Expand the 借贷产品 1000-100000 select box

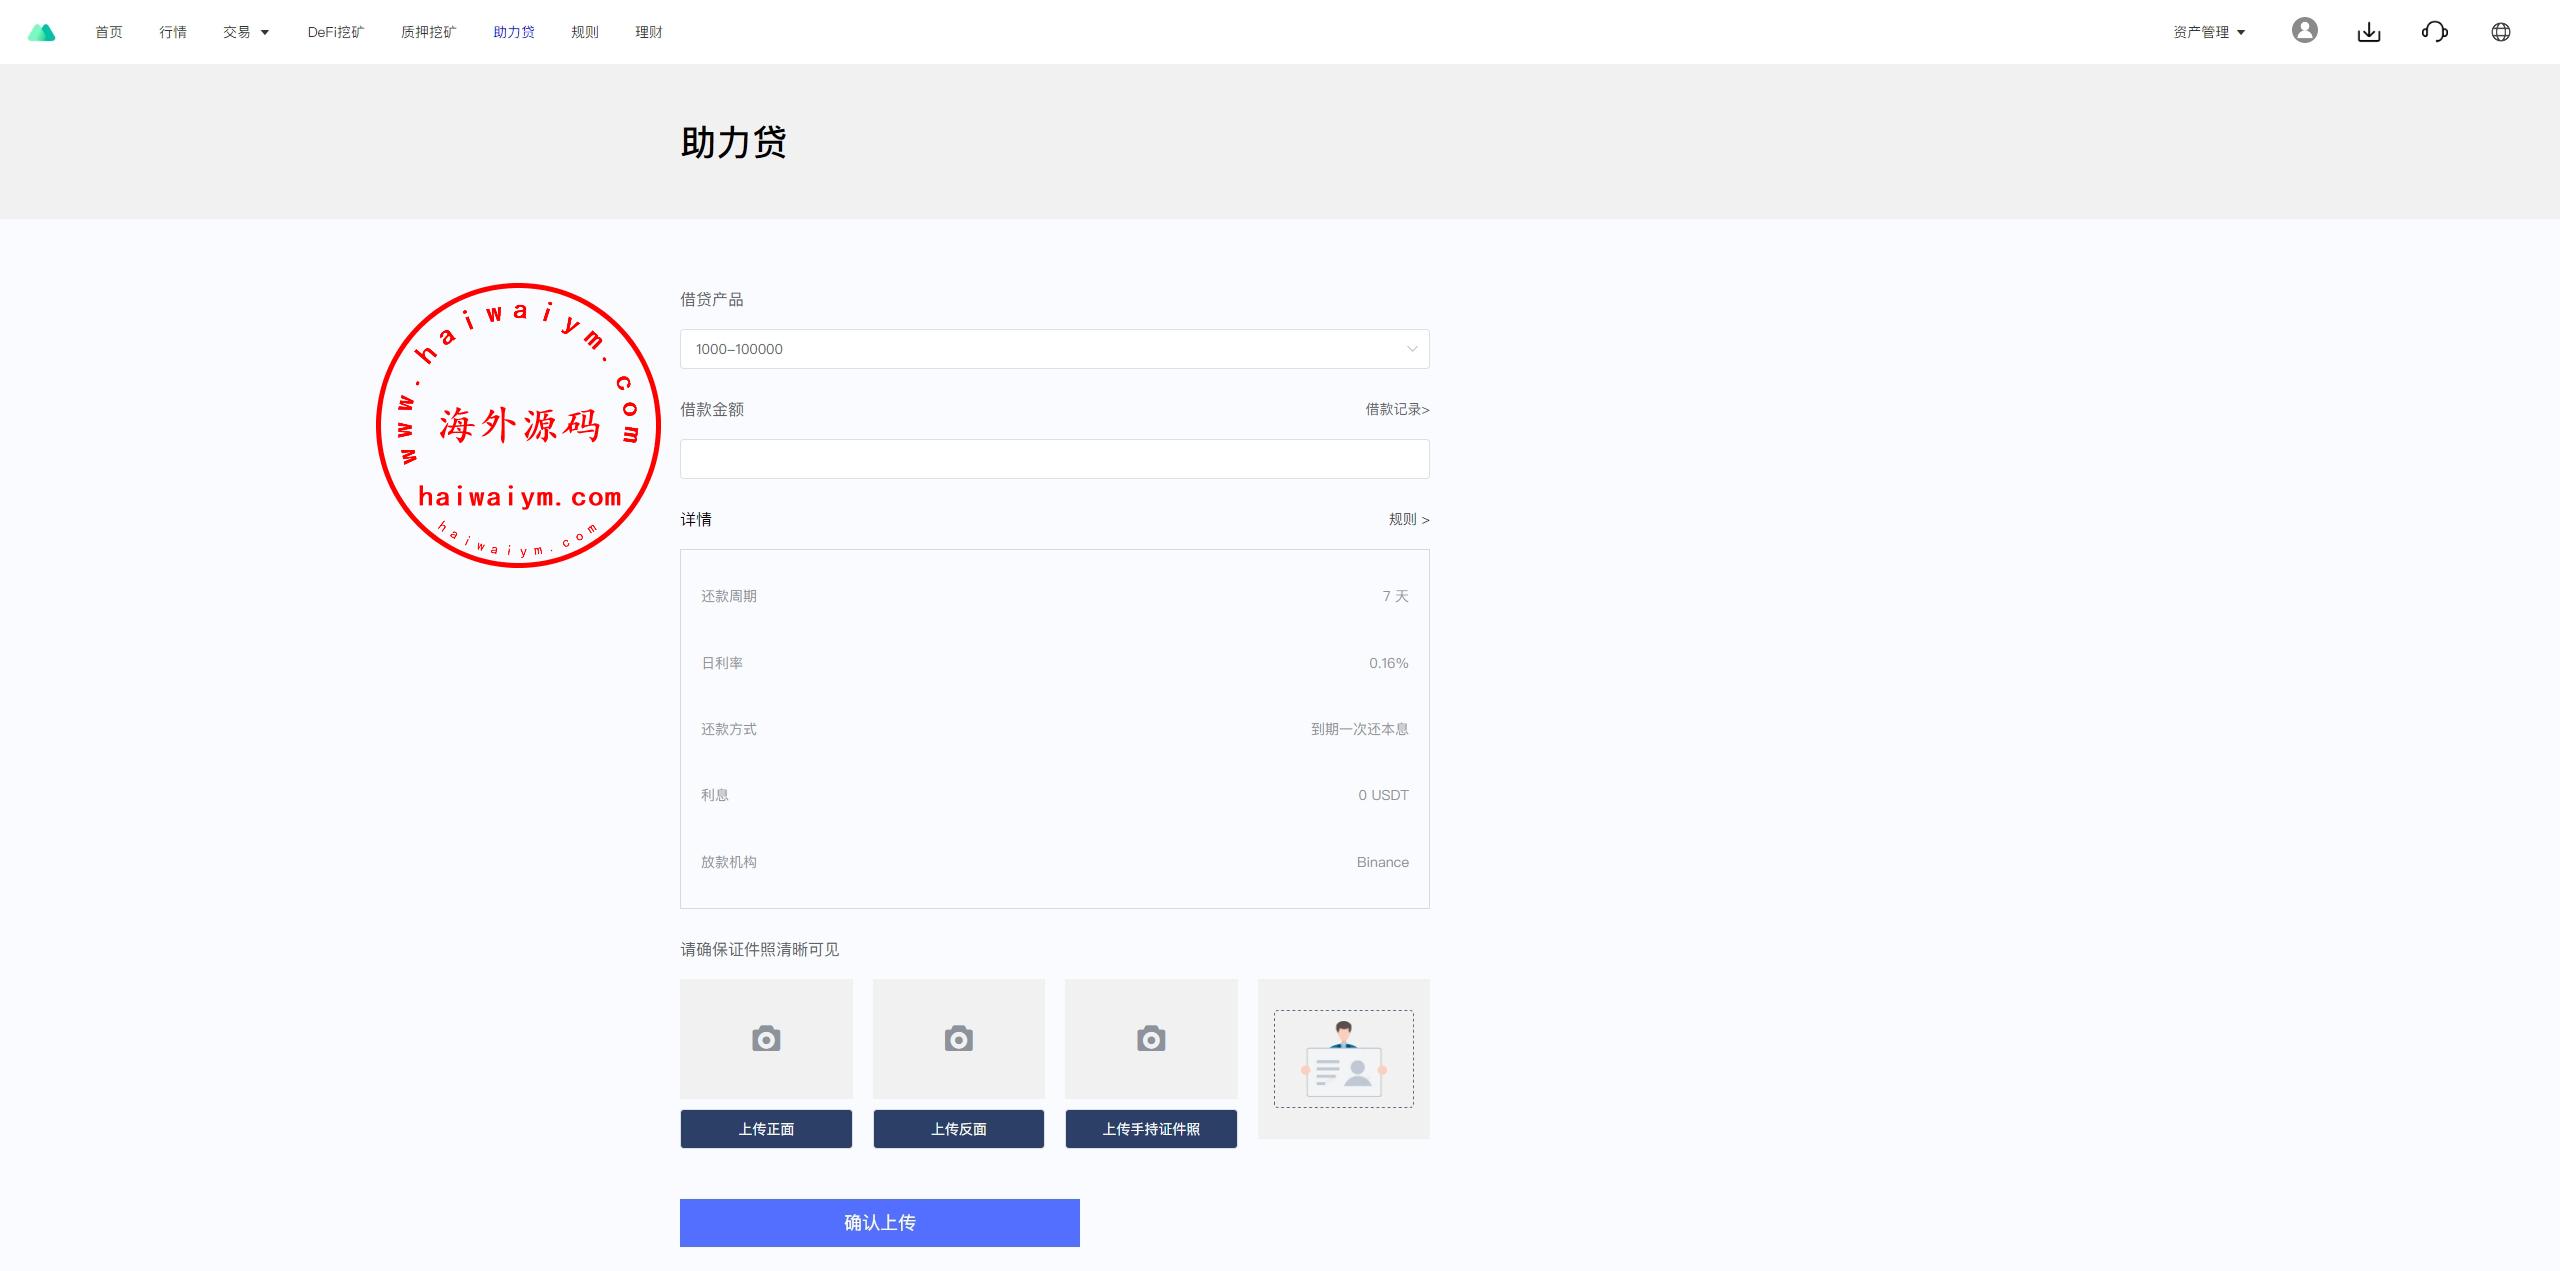pyautogui.click(x=1054, y=349)
